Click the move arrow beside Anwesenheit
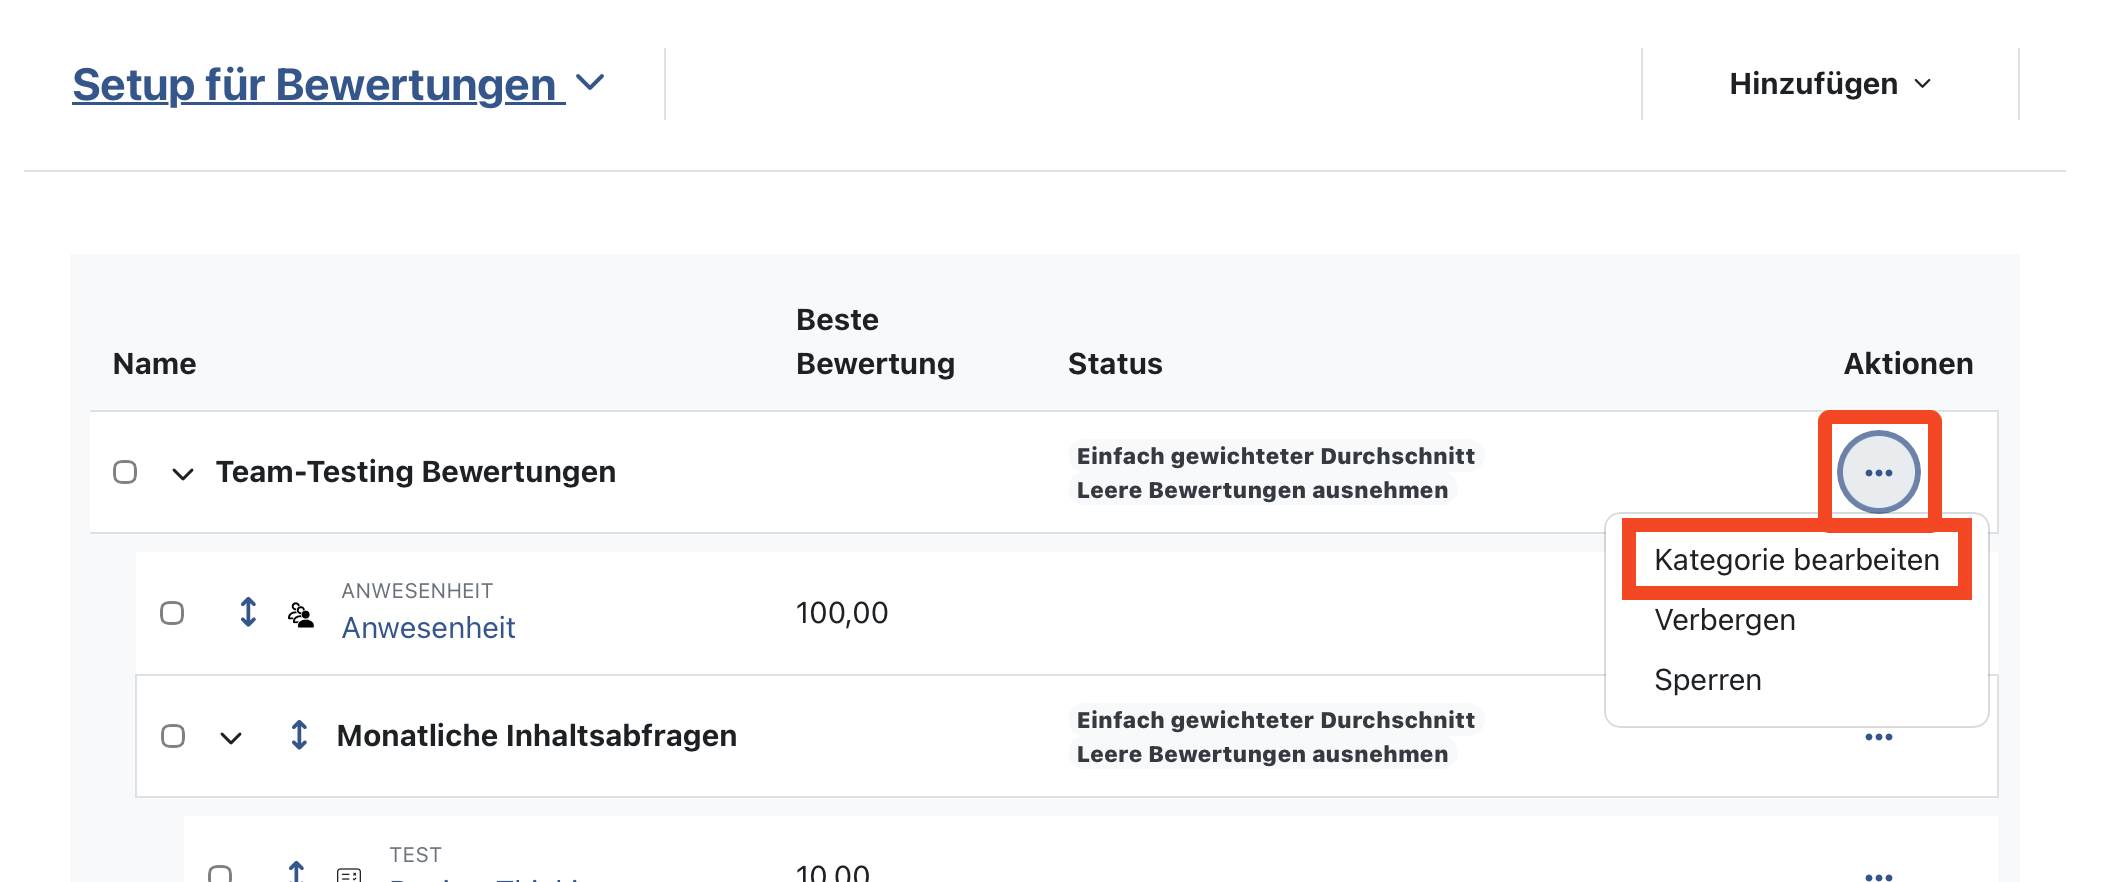 (x=248, y=612)
